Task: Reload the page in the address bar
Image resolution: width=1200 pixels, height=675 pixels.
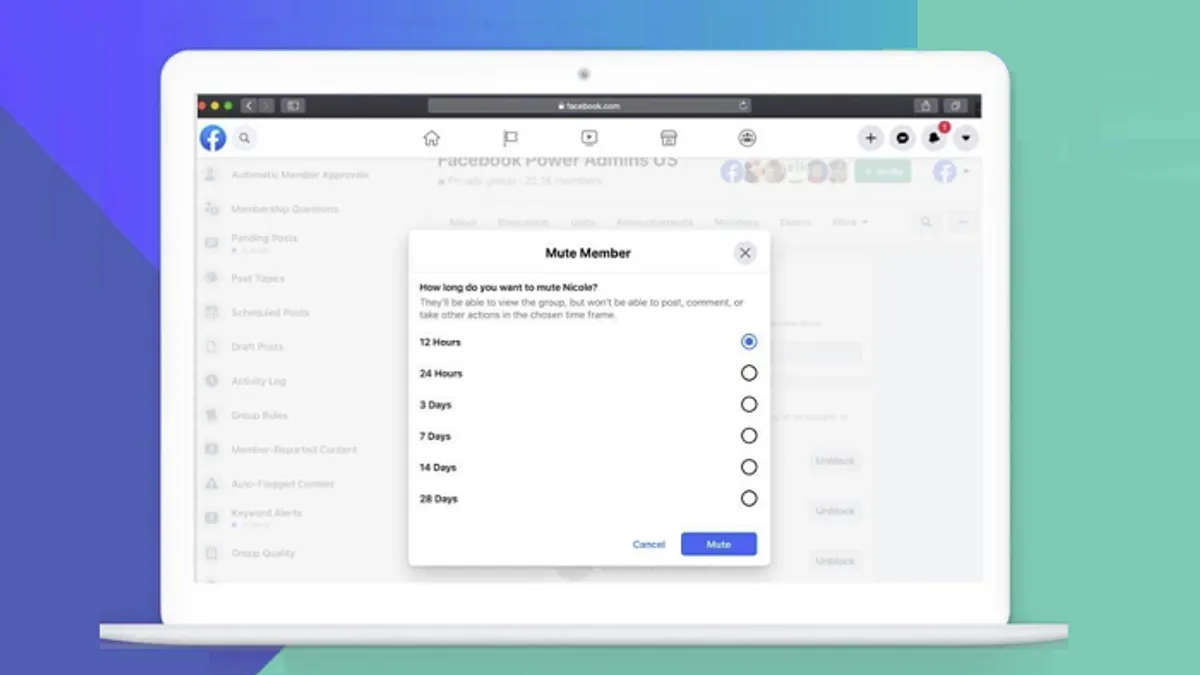Action: pos(743,105)
